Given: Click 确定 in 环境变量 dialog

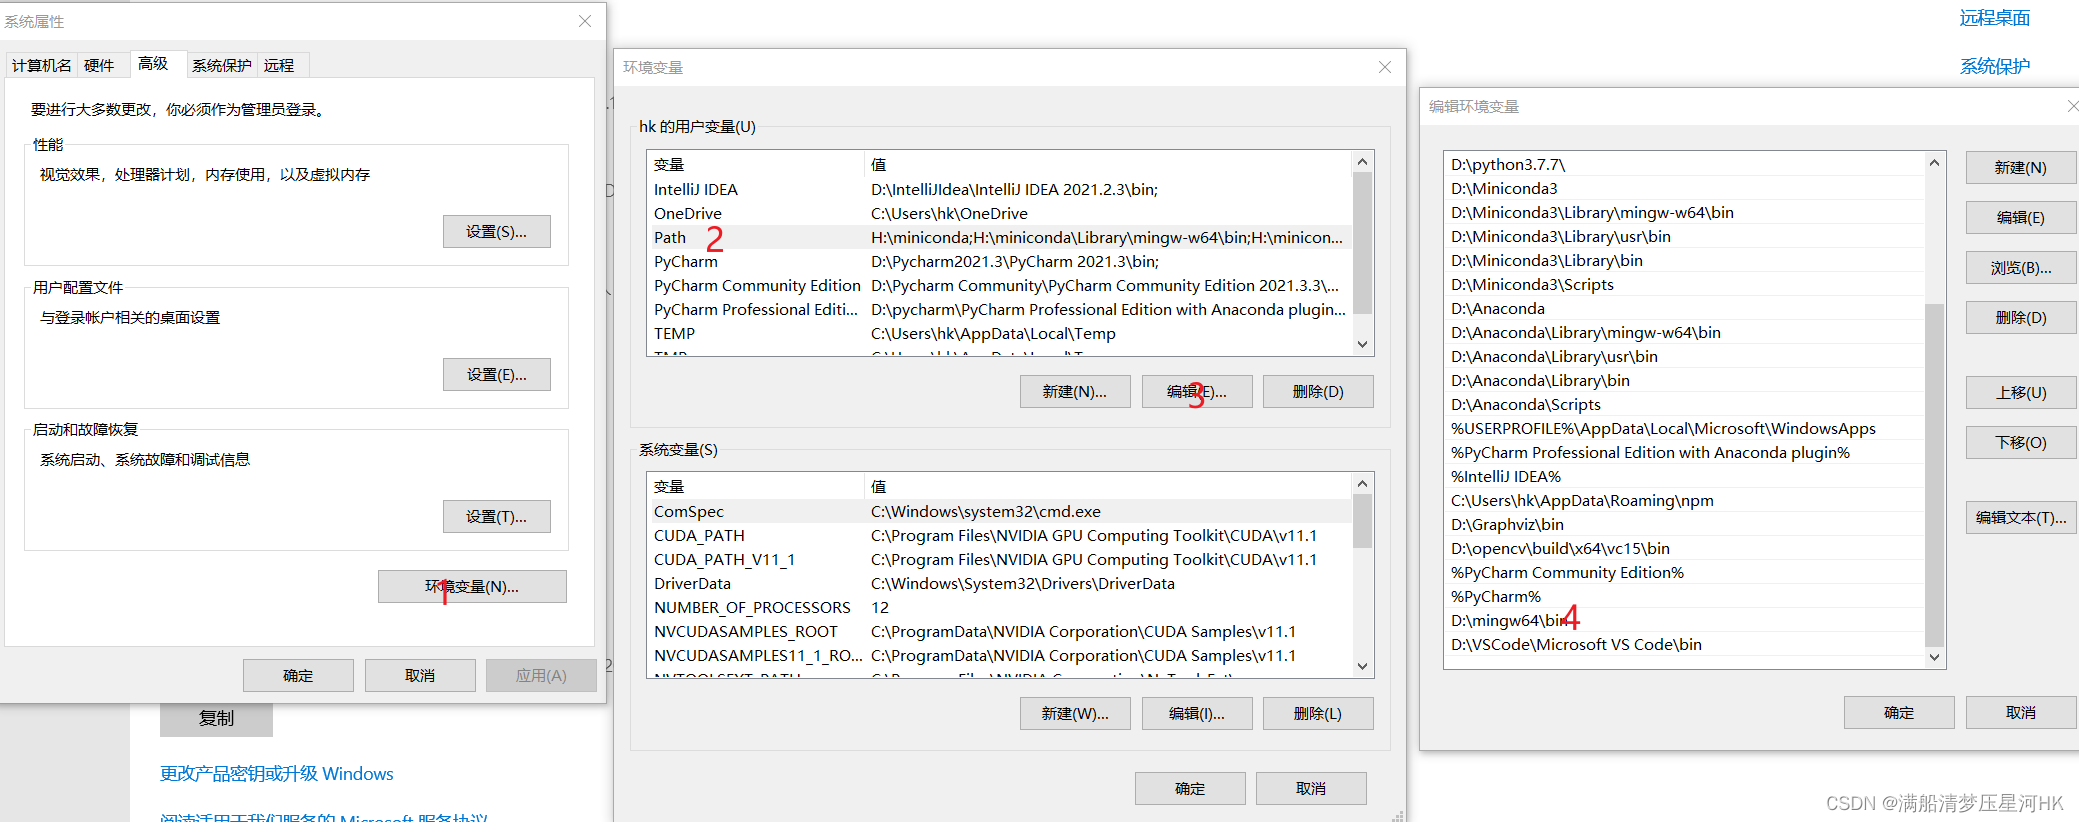Looking at the screenshot, I should coord(1190,788).
